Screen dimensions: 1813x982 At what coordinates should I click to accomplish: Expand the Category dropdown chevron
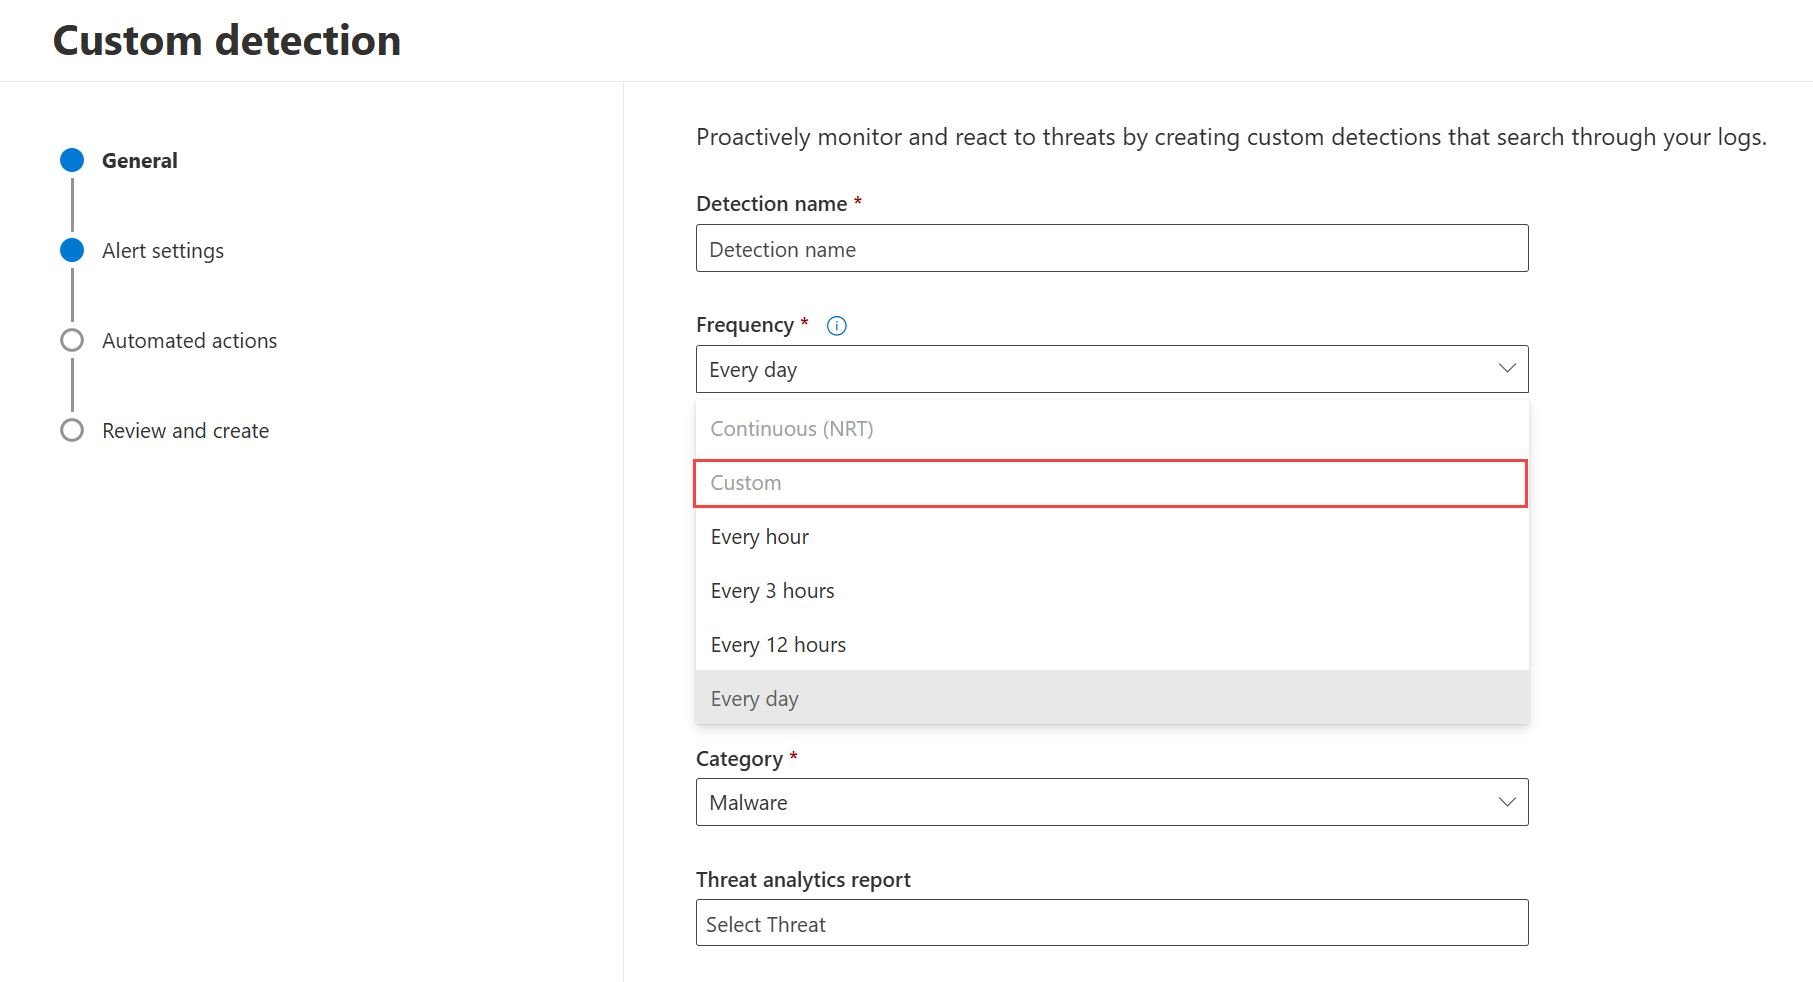[x=1506, y=802]
